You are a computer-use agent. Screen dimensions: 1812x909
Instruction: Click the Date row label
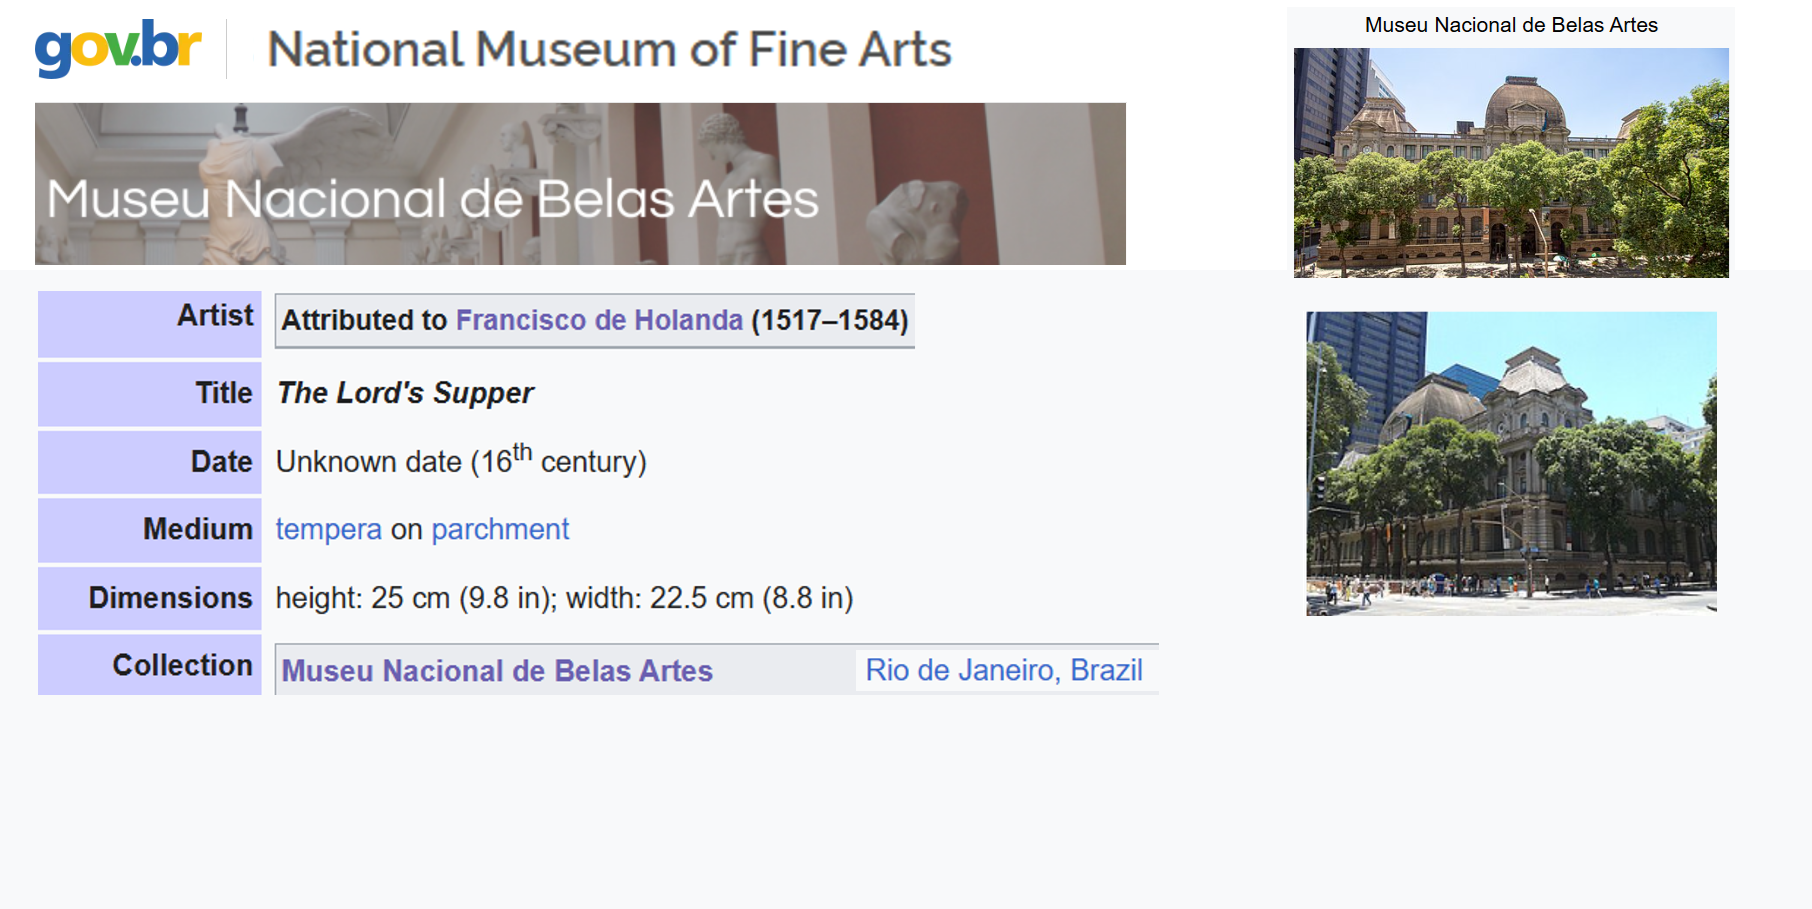(221, 462)
